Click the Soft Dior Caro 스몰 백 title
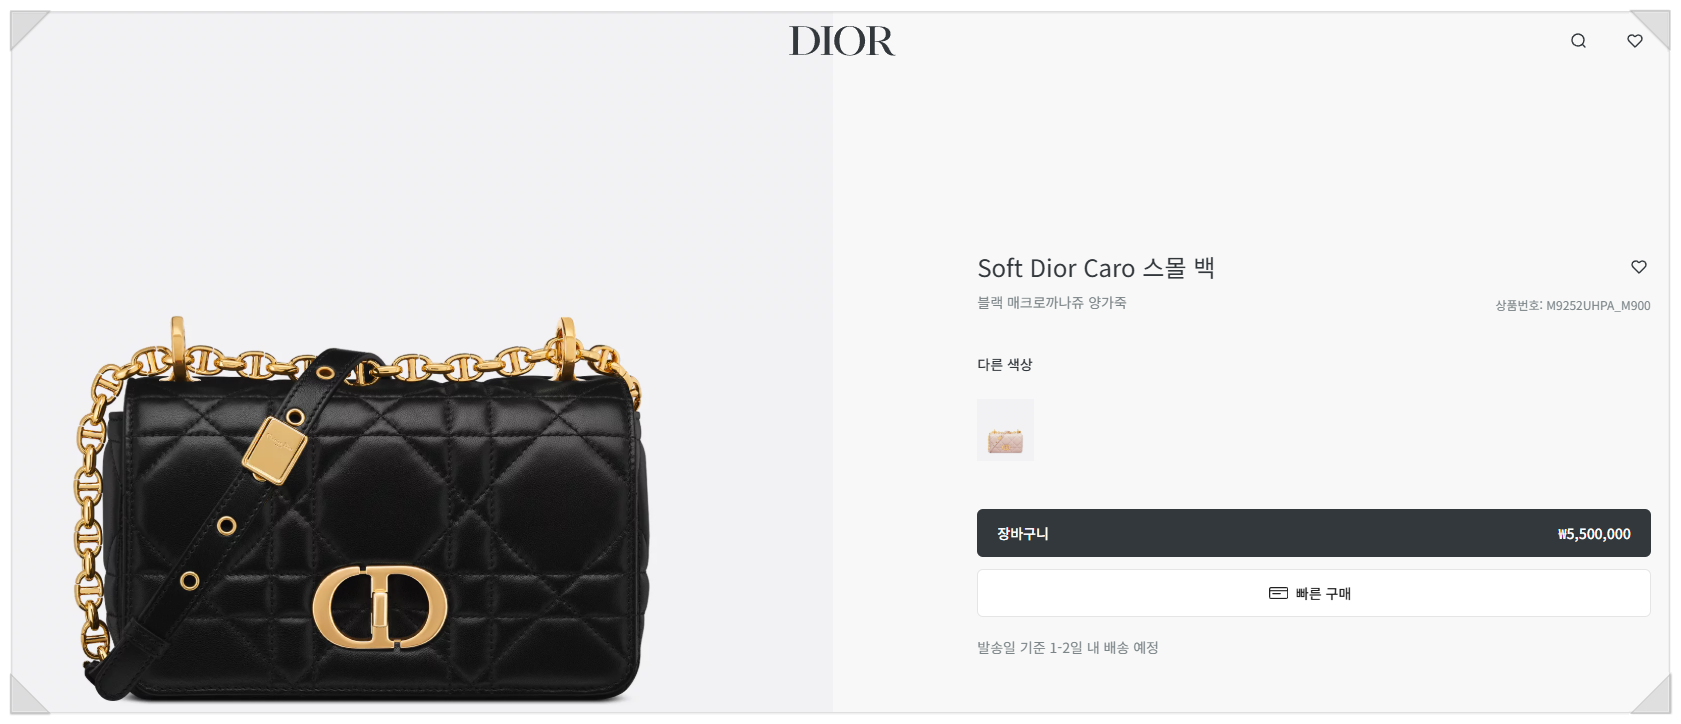Screen dimensions: 1681x724 pos(1096,268)
